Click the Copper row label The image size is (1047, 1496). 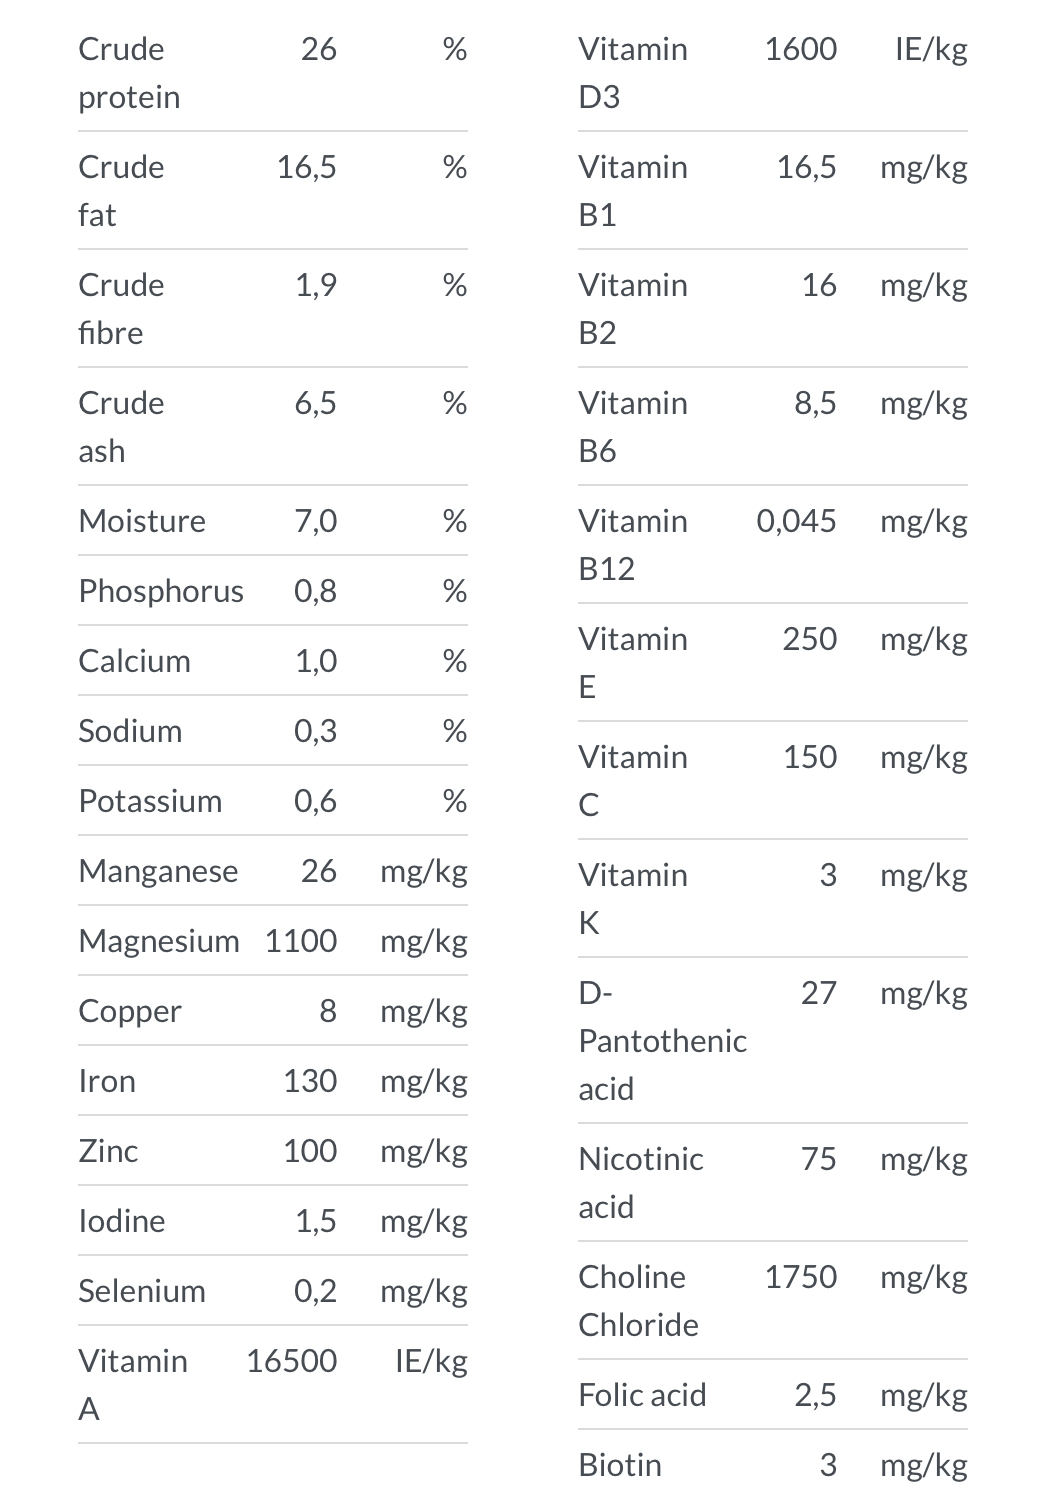(x=130, y=1011)
